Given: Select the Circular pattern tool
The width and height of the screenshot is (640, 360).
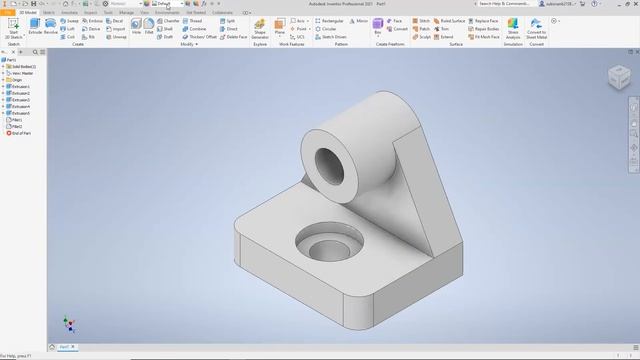Looking at the screenshot, I should (x=326, y=29).
